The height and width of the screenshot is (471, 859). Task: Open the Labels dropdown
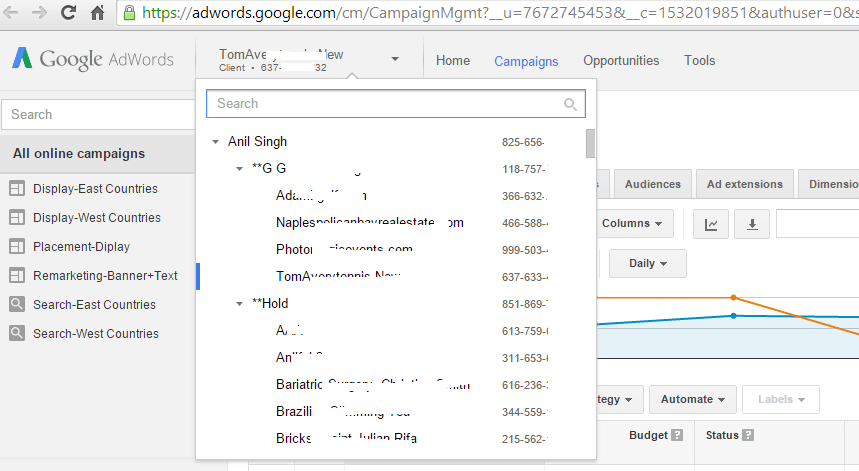pos(781,399)
